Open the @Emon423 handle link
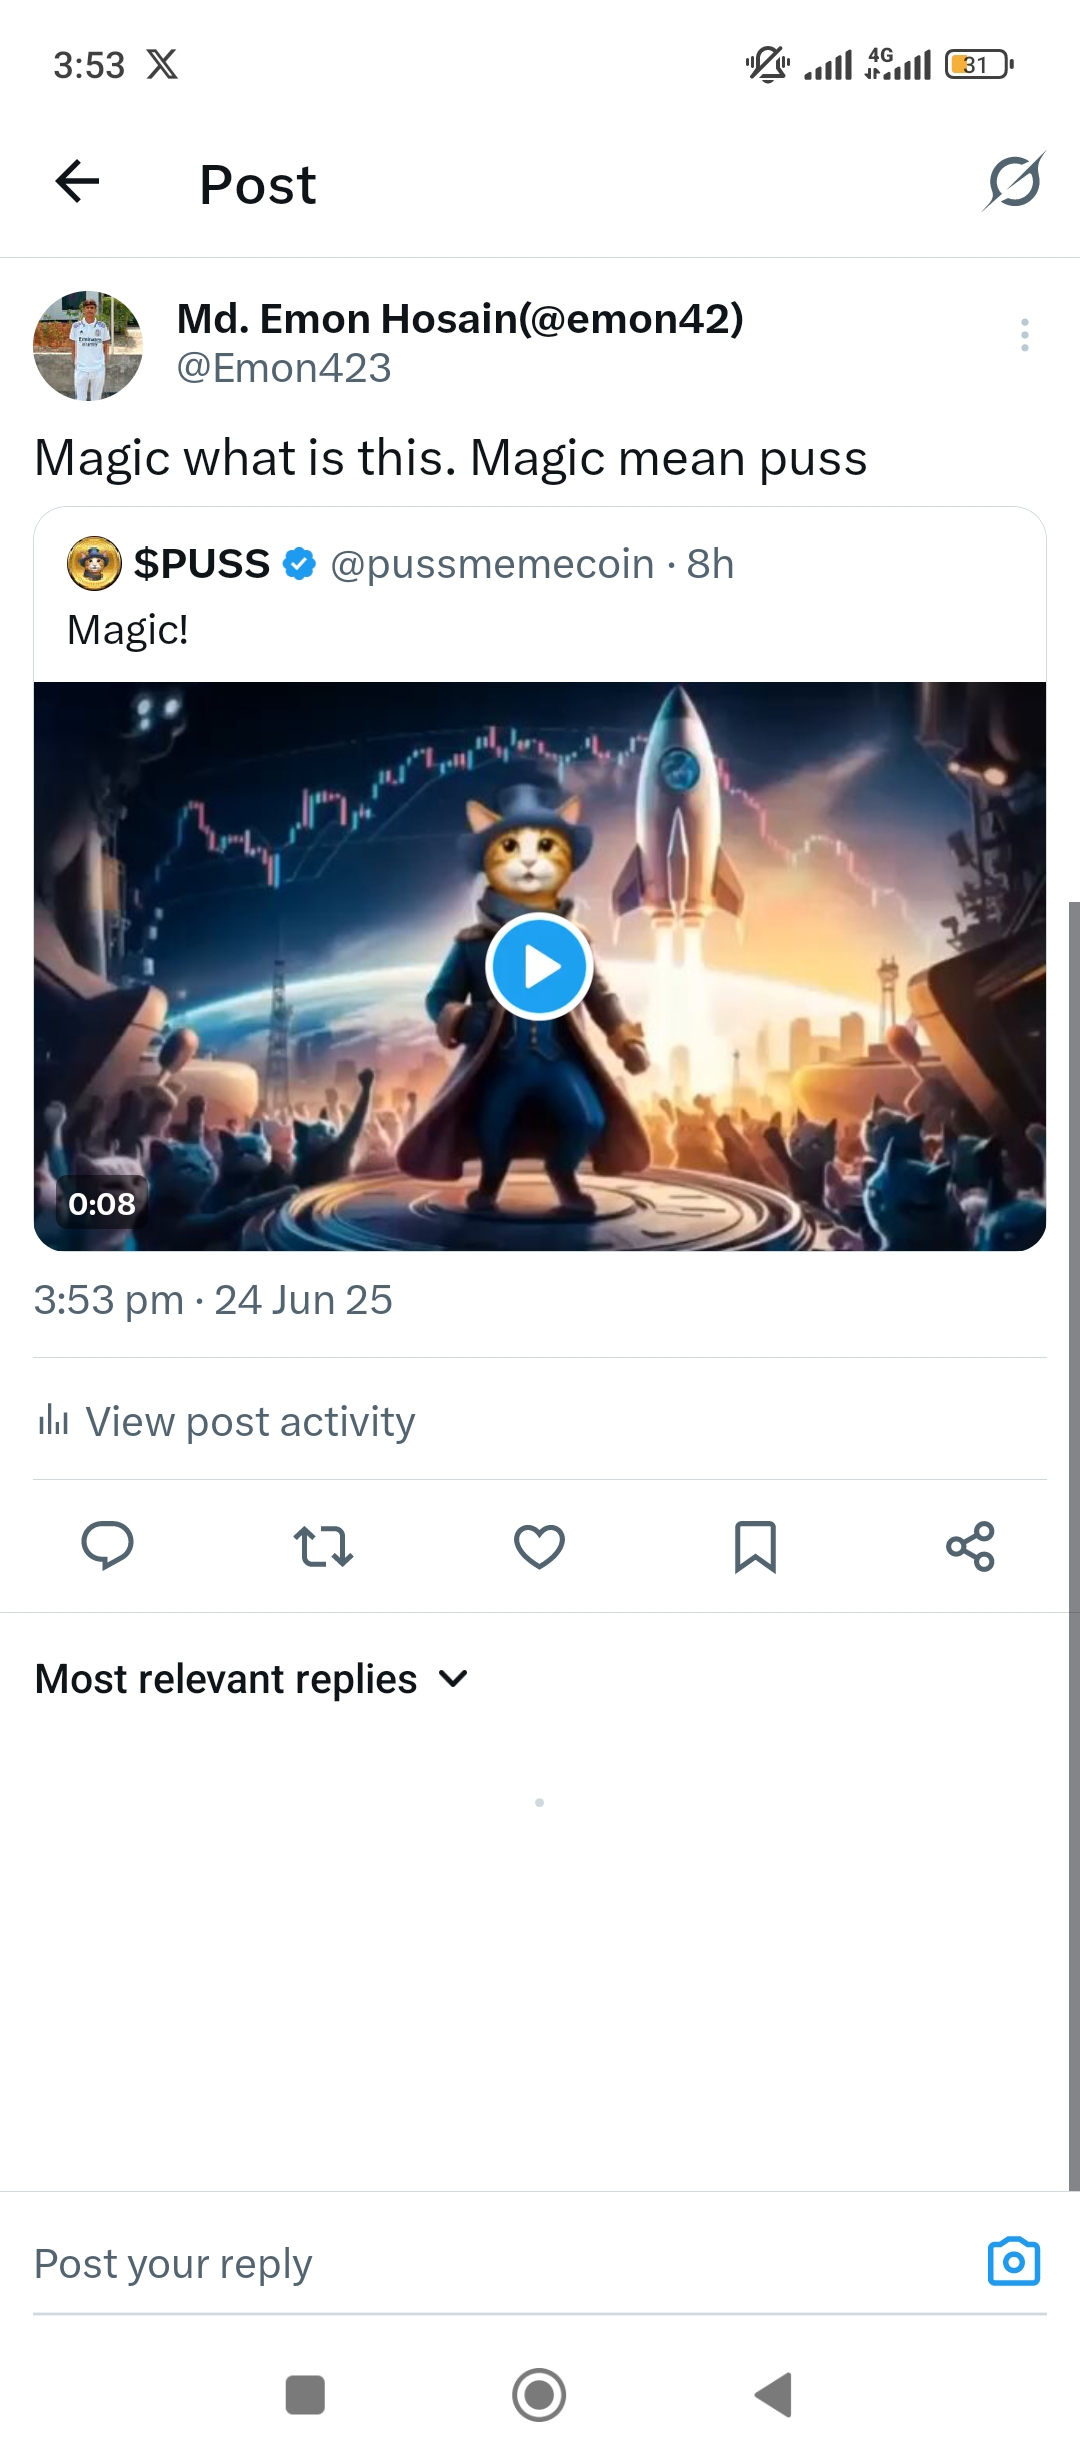Image resolution: width=1080 pixels, height=2460 pixels. tap(284, 368)
